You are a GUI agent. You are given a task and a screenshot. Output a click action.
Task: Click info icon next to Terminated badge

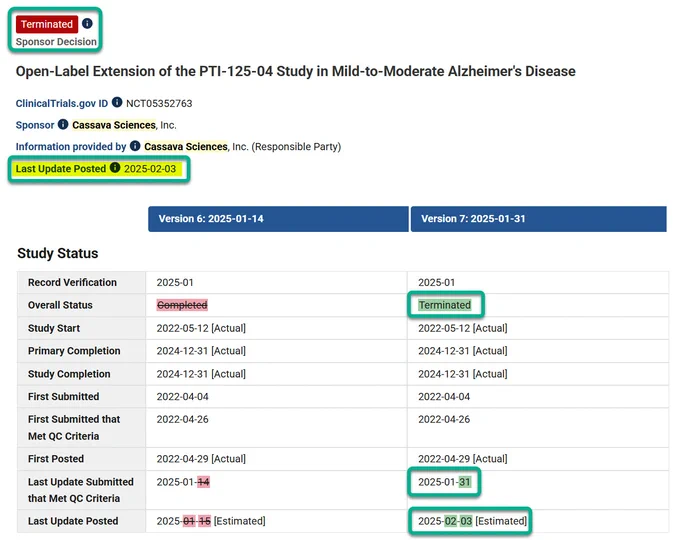pyautogui.click(x=87, y=23)
